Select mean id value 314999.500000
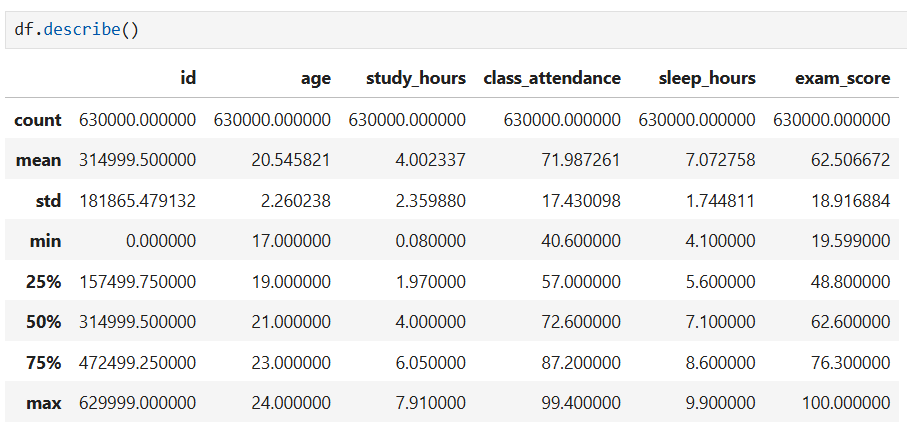Screen dimensions: 907x433 pos(138,160)
